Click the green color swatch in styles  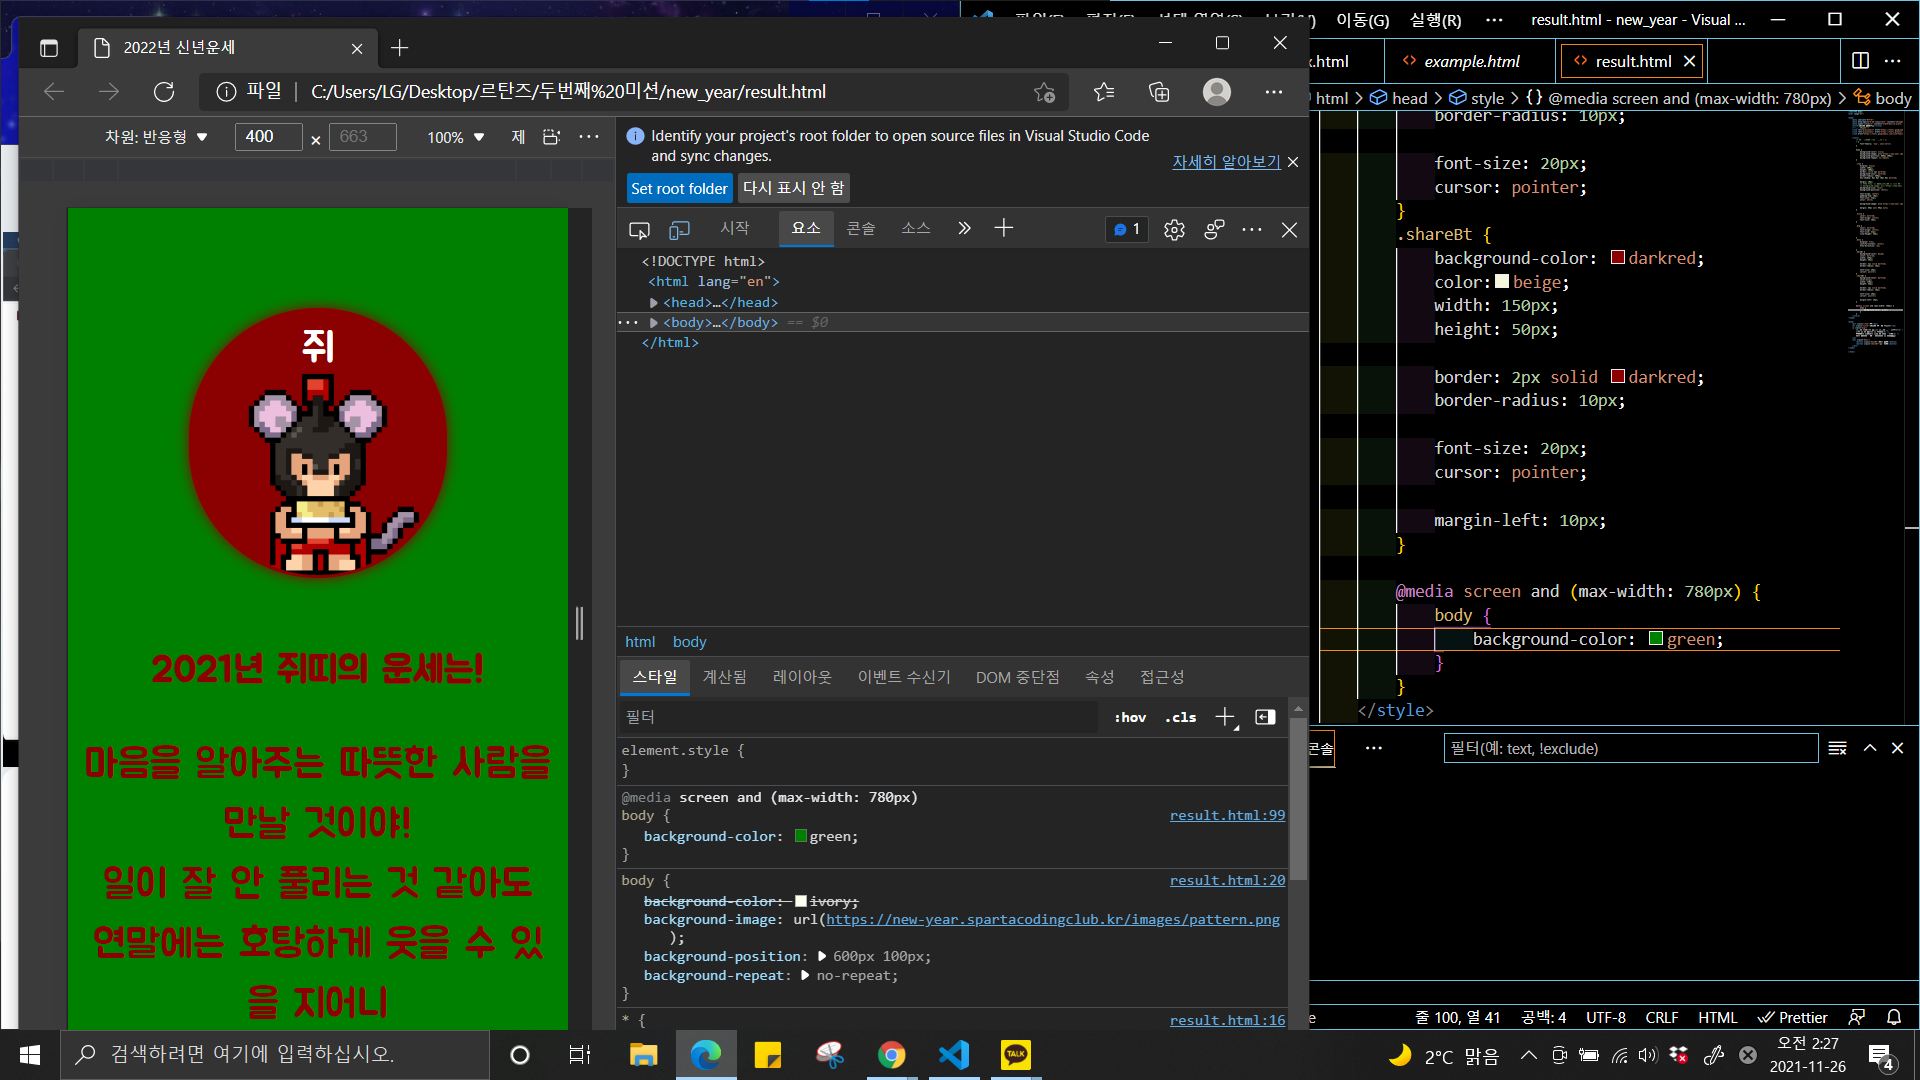click(801, 836)
